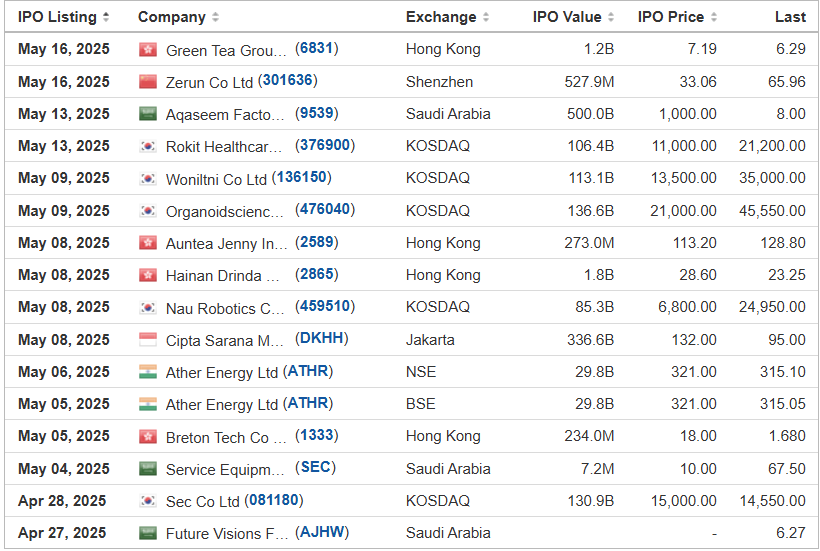Open ticker 376900 link

(x=325, y=145)
